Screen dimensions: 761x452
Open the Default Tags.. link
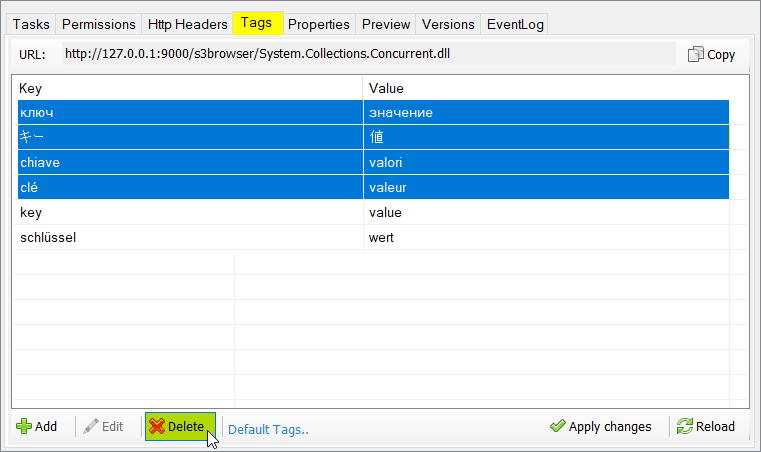[268, 430]
